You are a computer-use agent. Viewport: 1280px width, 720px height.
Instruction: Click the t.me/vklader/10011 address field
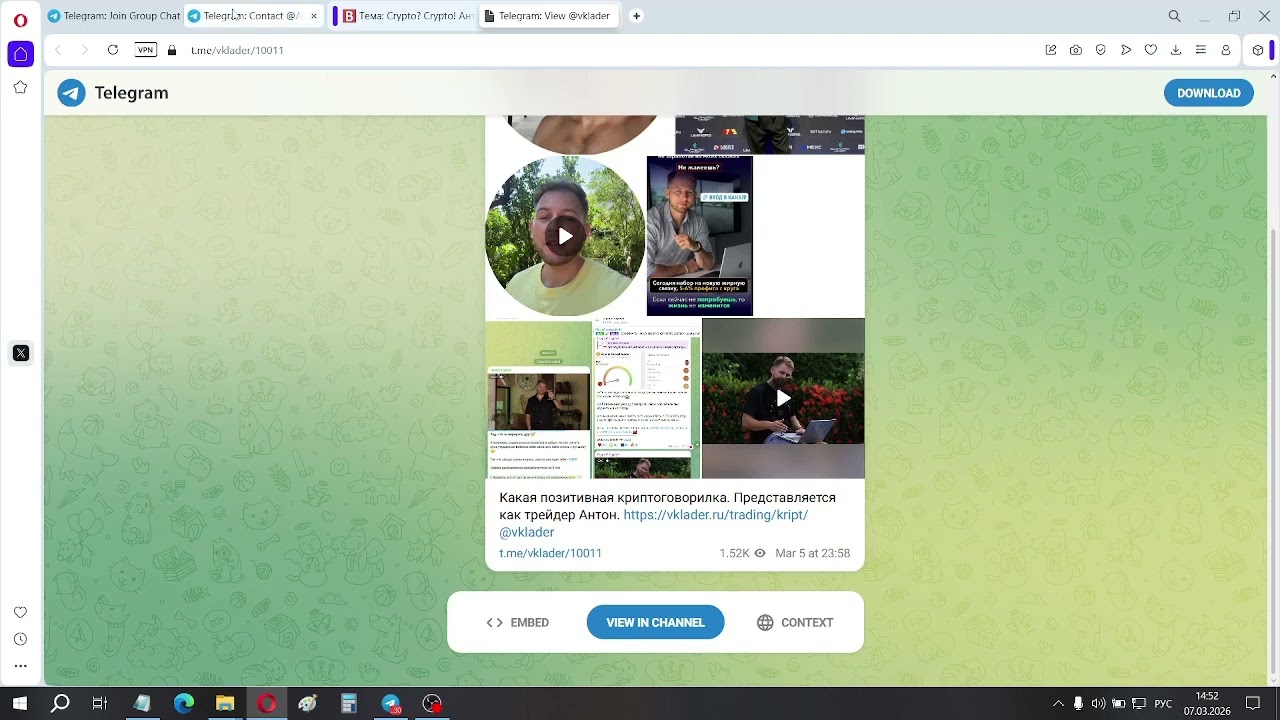[237, 50]
